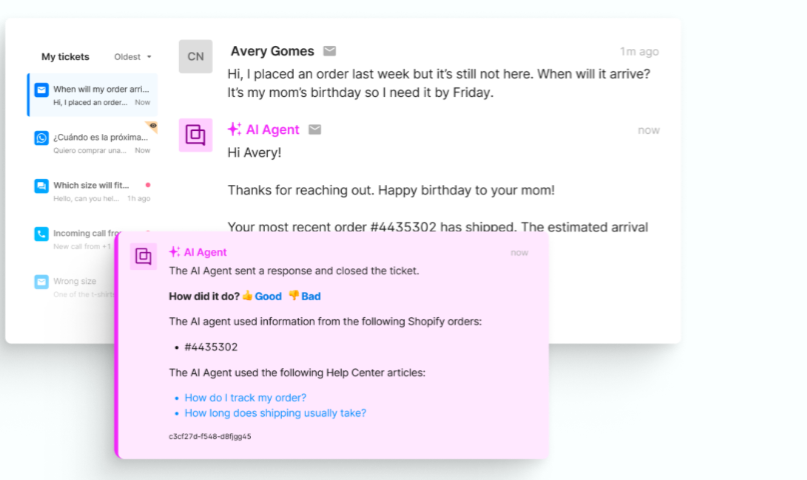Click the Shopify order number #4435302 in note
The height and width of the screenshot is (480, 807).
pos(211,347)
